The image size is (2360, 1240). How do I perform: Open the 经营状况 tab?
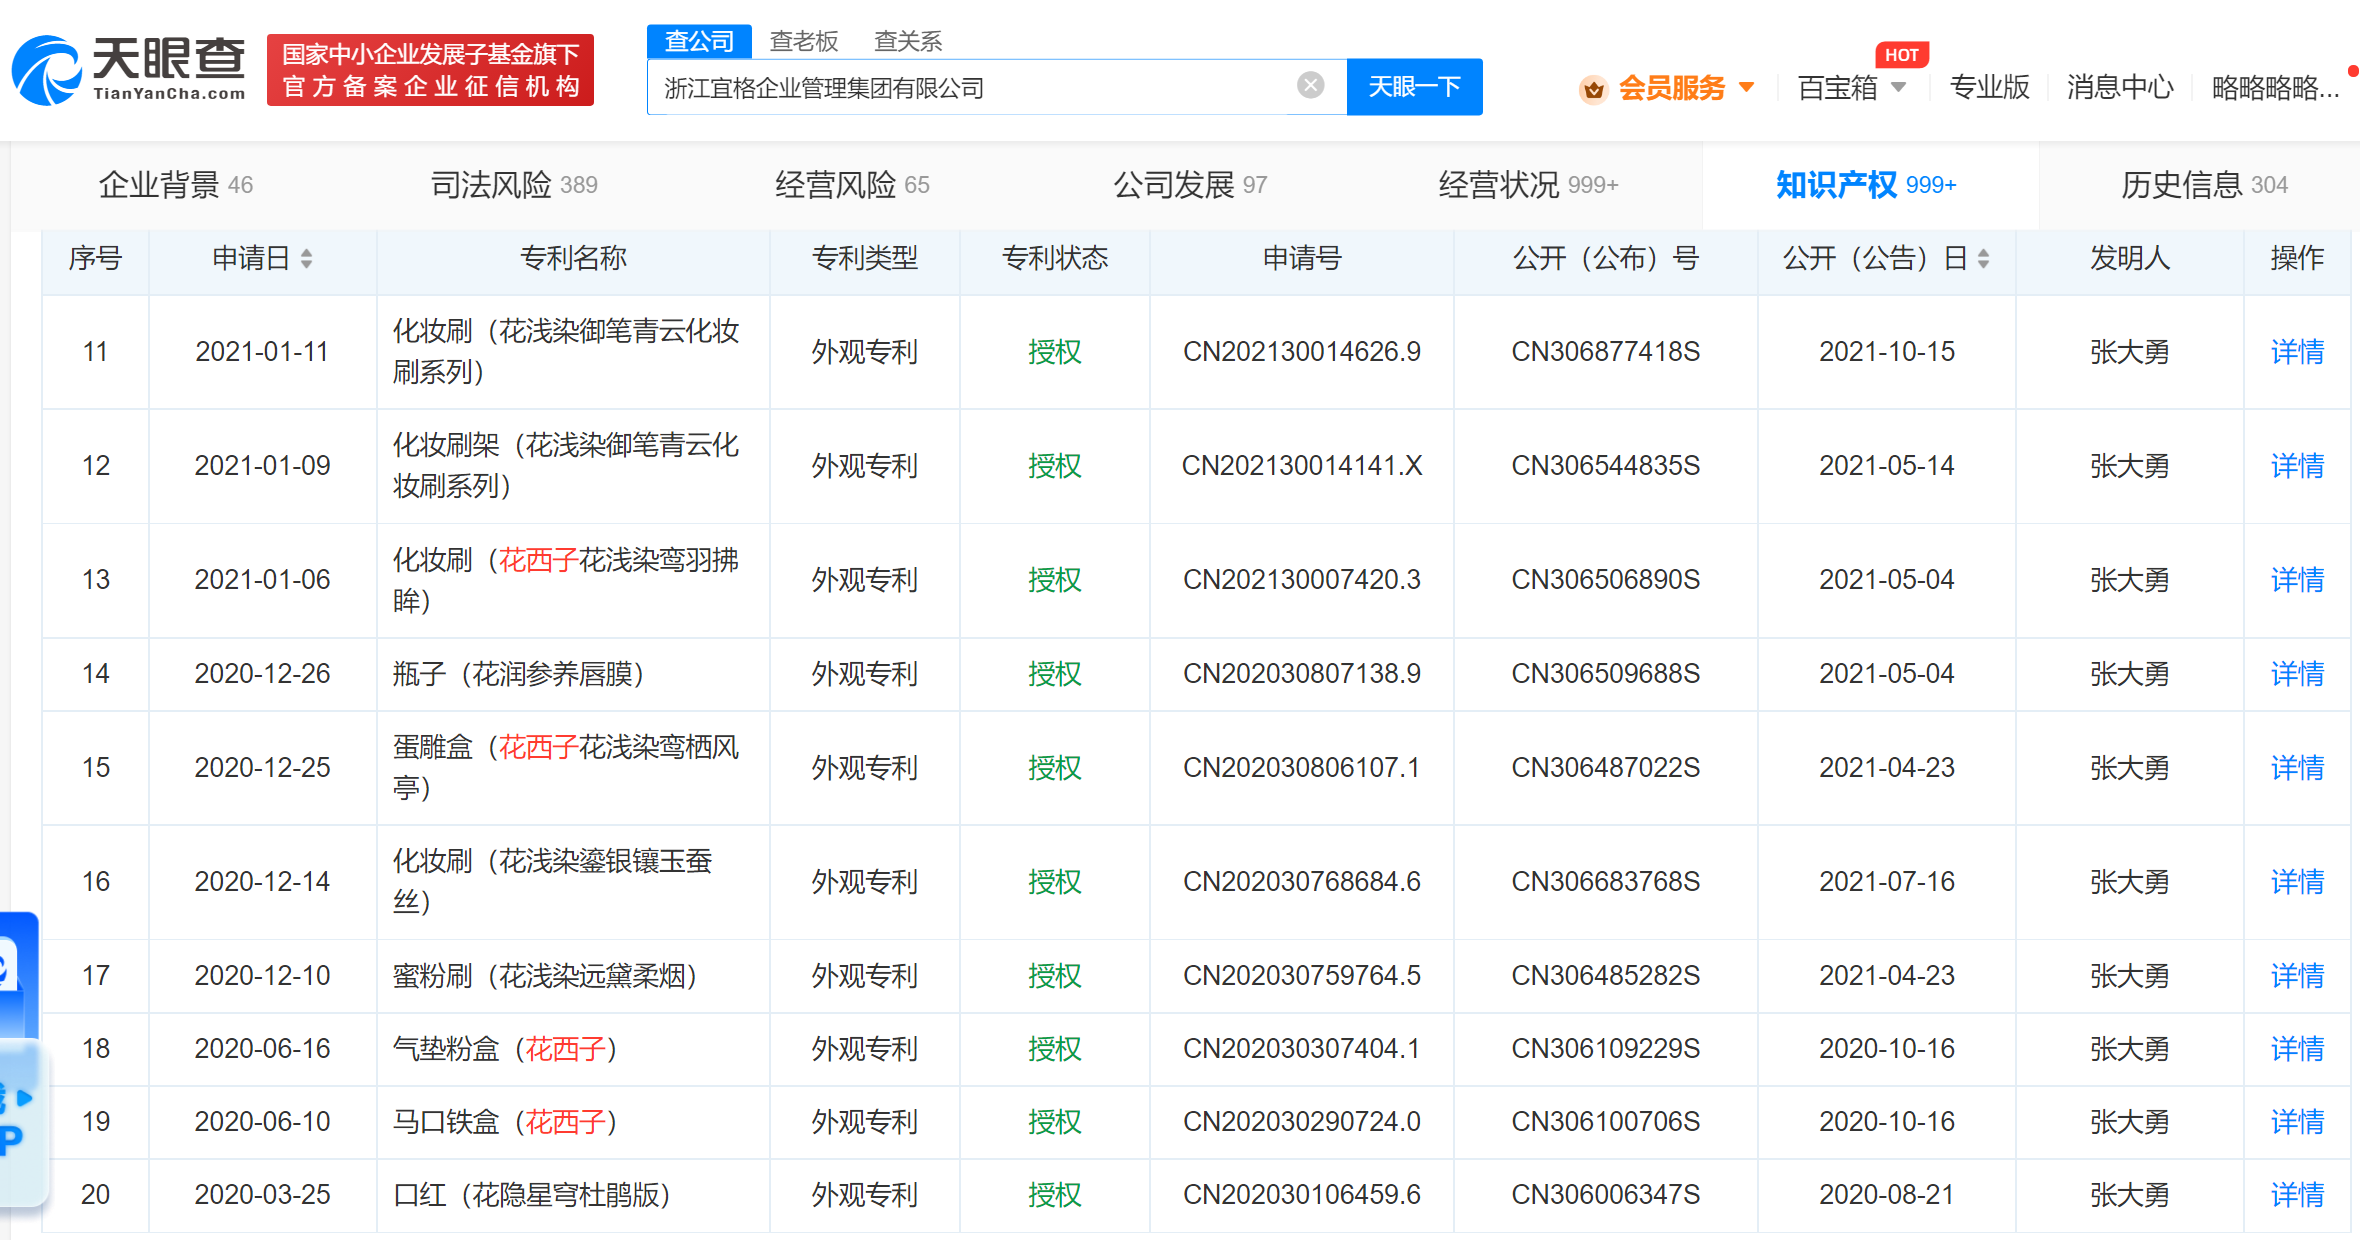[x=1528, y=185]
